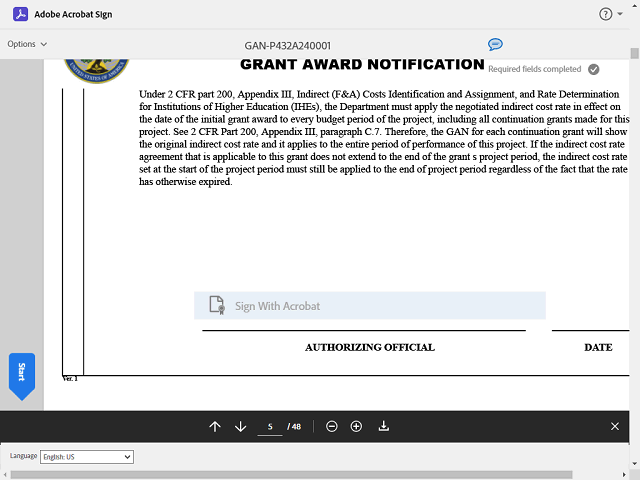Click the GAN-P432A240001 document title
The image size is (640, 480).
tap(287, 46)
